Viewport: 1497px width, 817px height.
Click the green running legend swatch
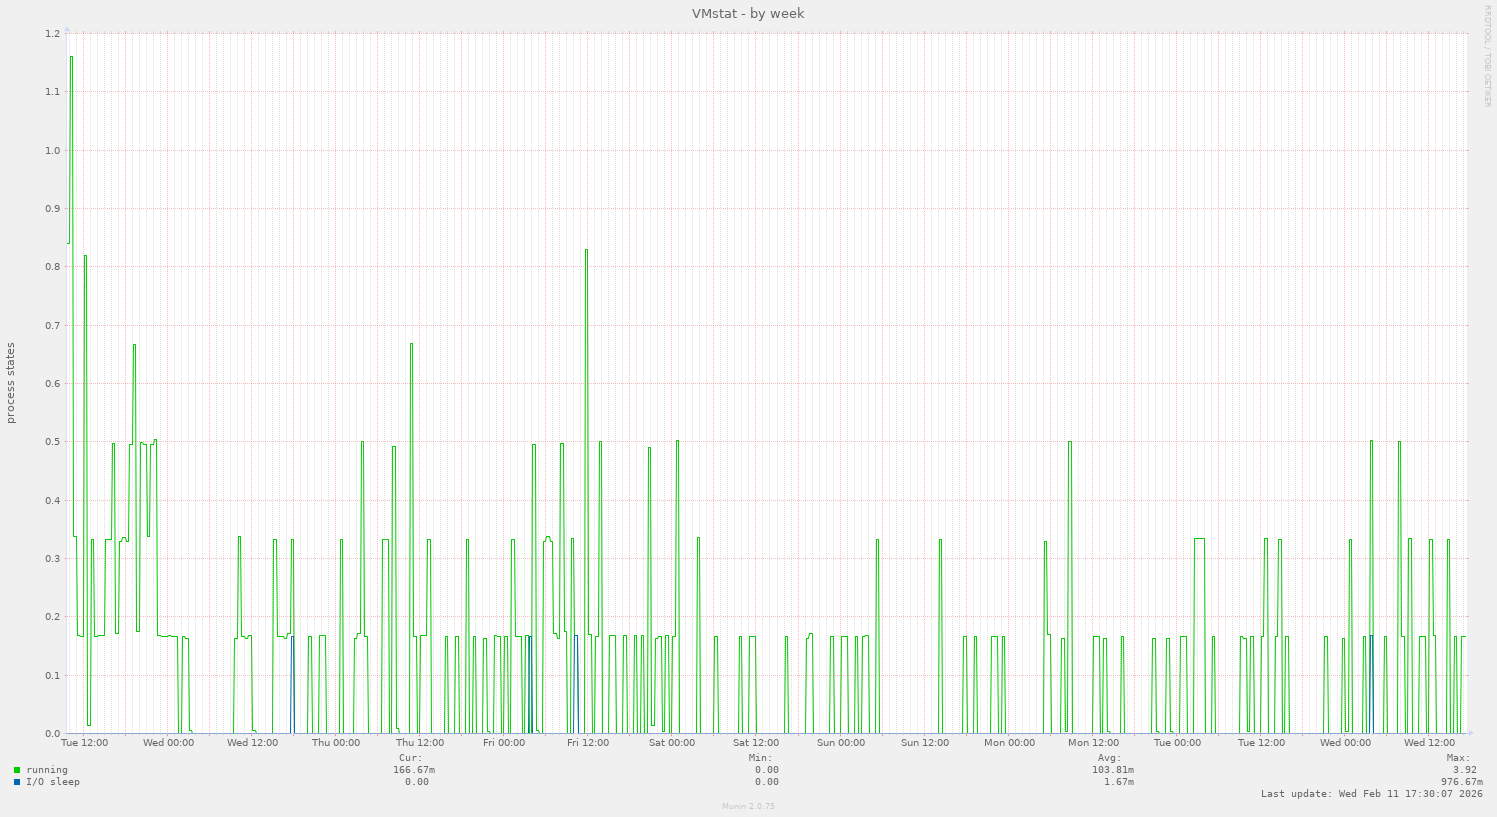17,770
